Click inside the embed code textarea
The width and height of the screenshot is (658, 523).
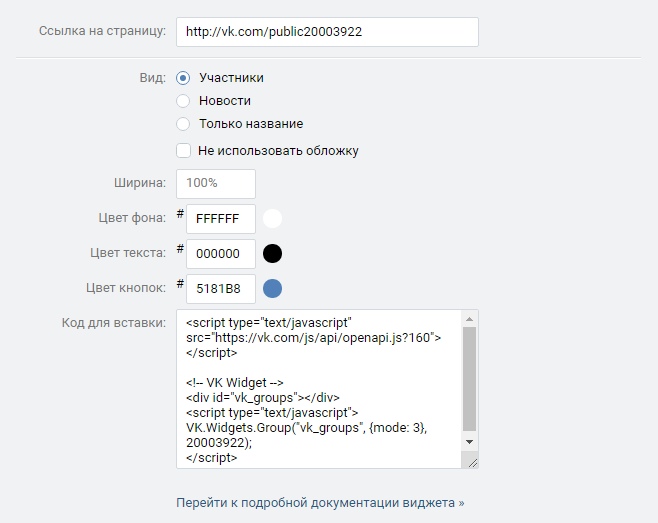[319, 389]
